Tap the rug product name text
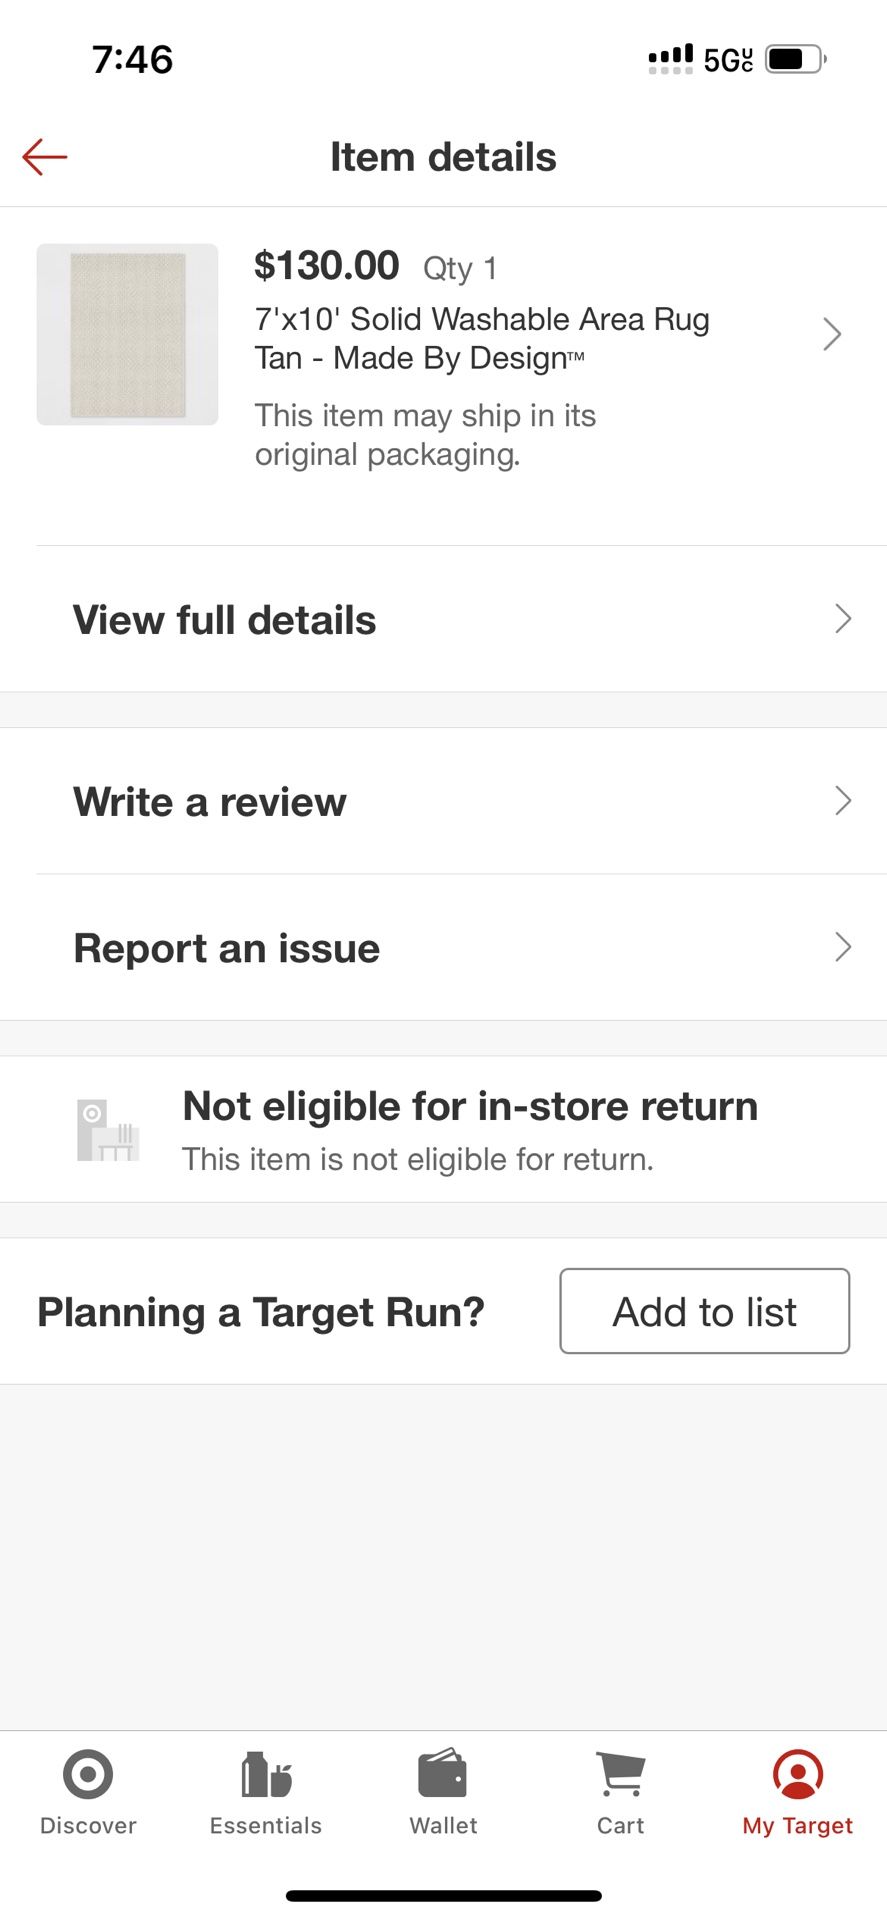The height and width of the screenshot is (1920, 887). click(482, 338)
